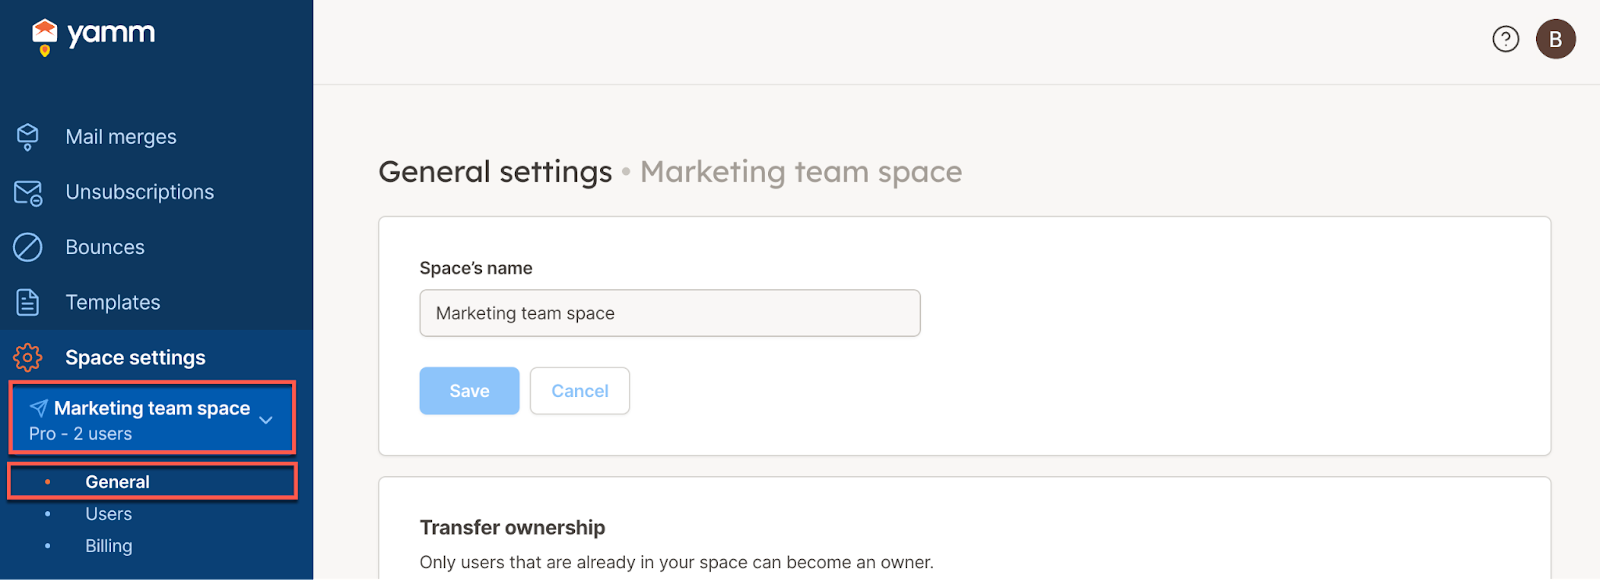Open the Users settings page
Image resolution: width=1600 pixels, height=580 pixels.
(x=109, y=514)
